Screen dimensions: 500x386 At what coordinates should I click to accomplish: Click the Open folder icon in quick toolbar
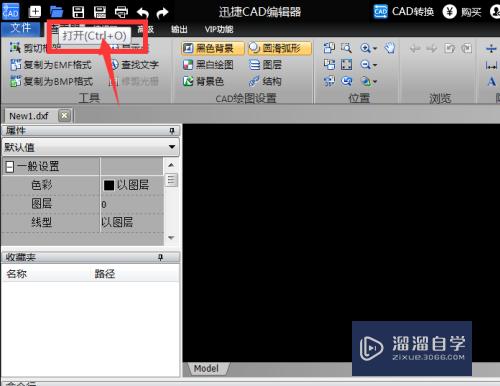(x=57, y=12)
